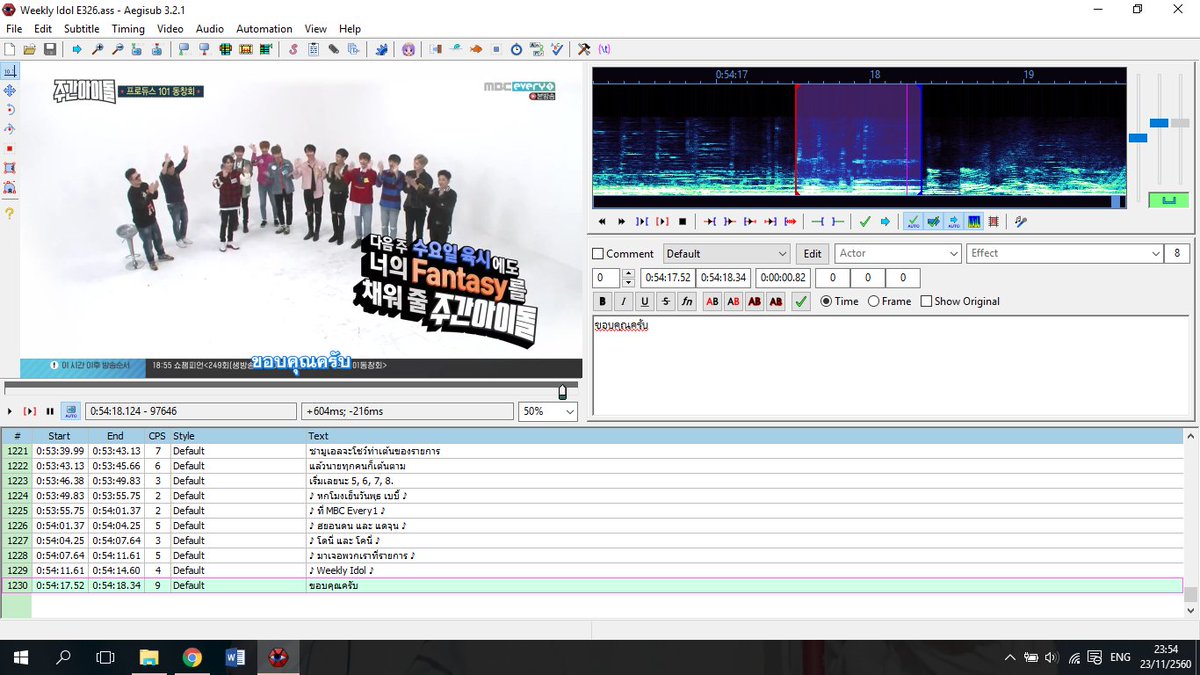Create a new subtitles file
Viewport: 1200px width, 675px height.
pyautogui.click(x=9, y=49)
